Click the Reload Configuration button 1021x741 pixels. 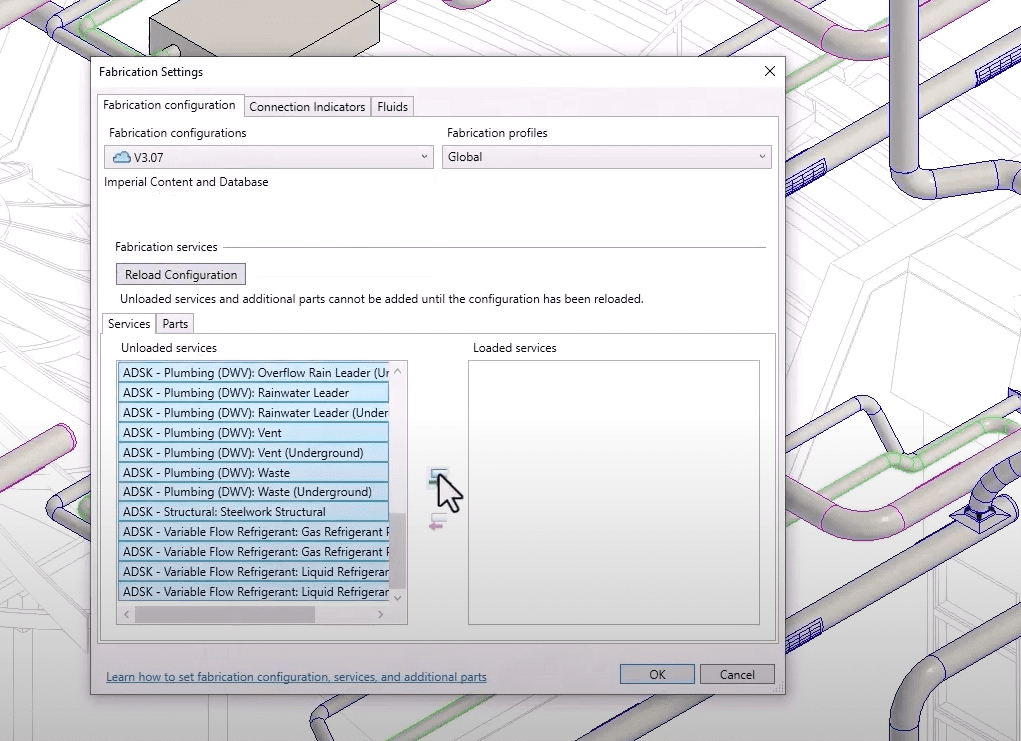(181, 275)
